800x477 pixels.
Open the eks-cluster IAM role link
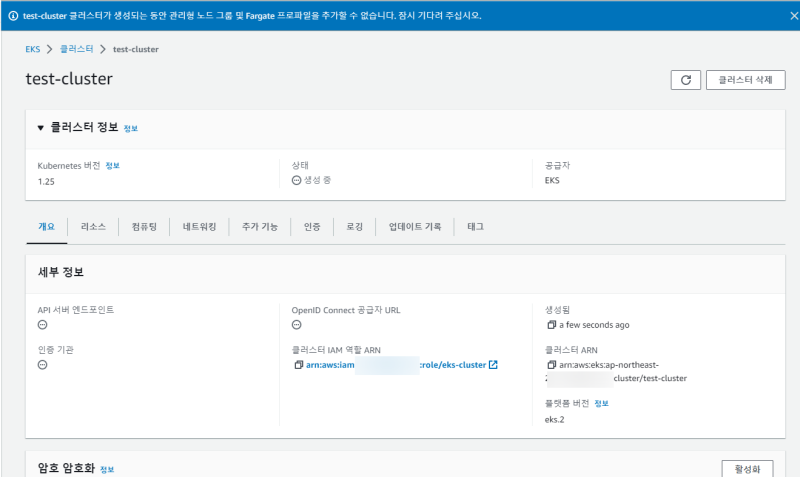tap(456, 365)
